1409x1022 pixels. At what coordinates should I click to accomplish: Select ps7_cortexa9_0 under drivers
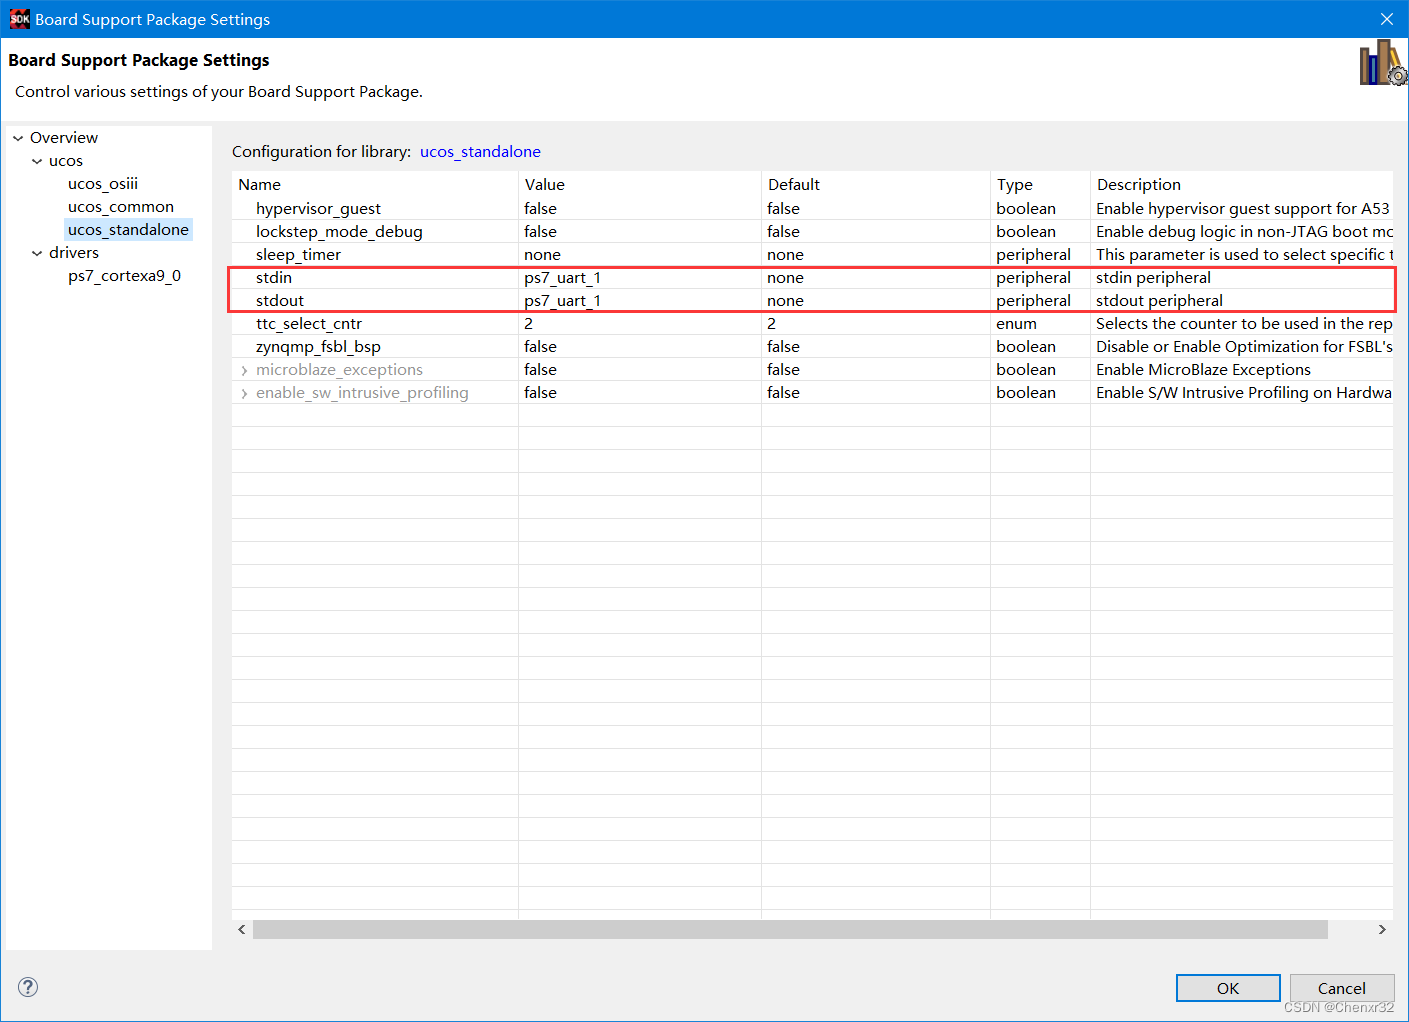coord(124,276)
